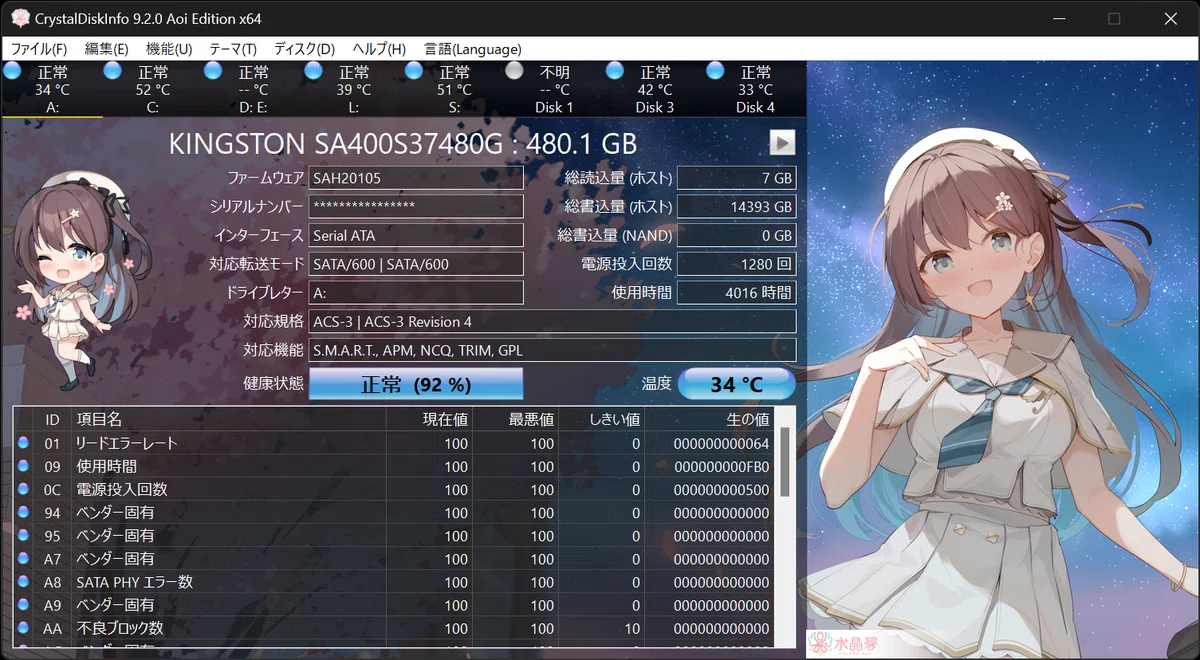Select the 09 使用時間 attribute row
Screen dimensions: 1200x660
click(x=394, y=467)
